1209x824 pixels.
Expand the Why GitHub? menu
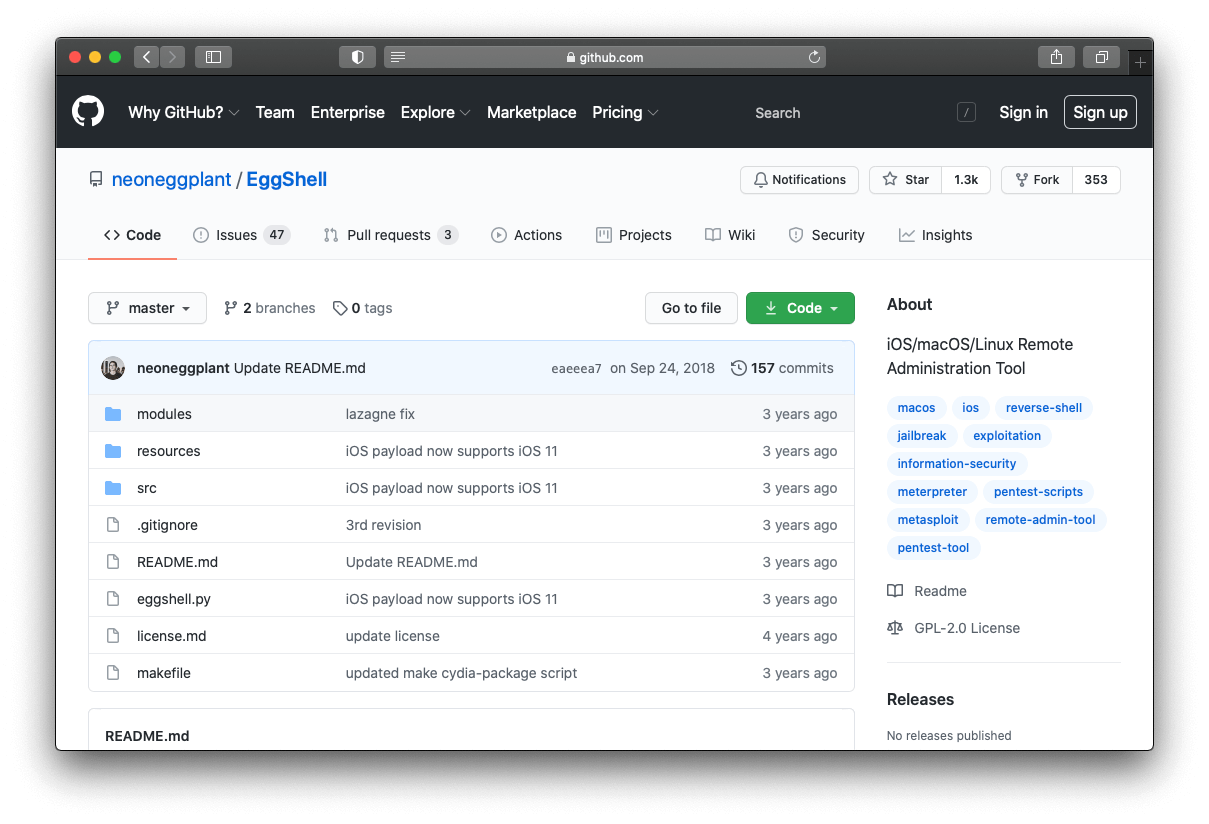(x=184, y=112)
